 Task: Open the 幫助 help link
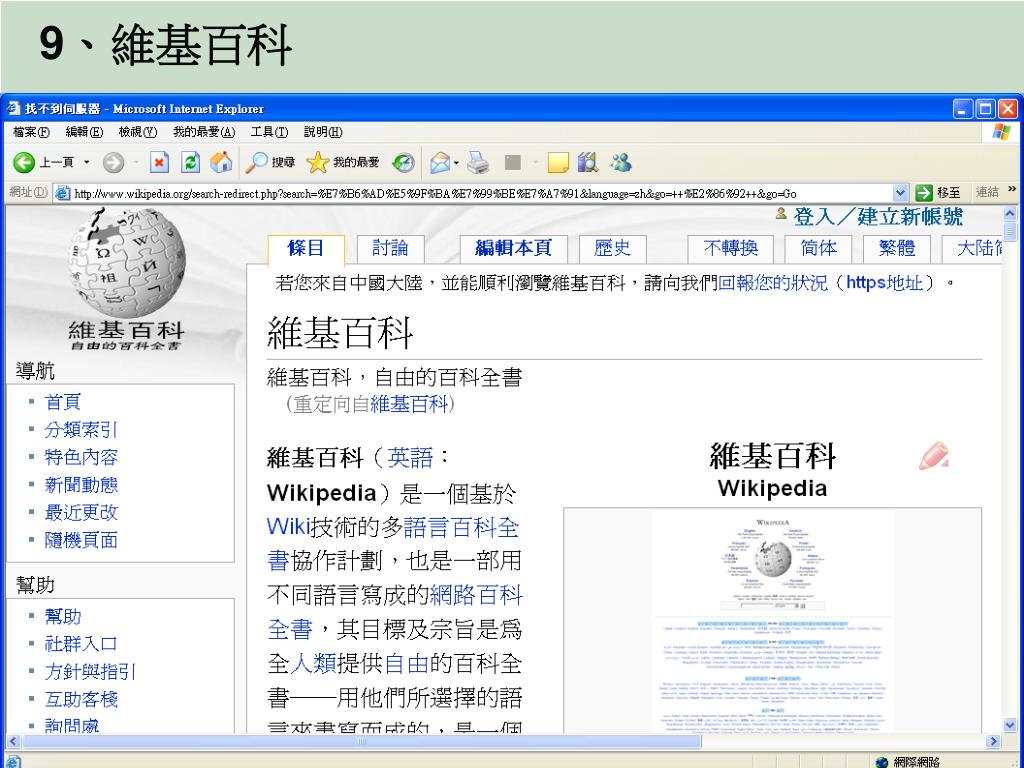(63, 616)
